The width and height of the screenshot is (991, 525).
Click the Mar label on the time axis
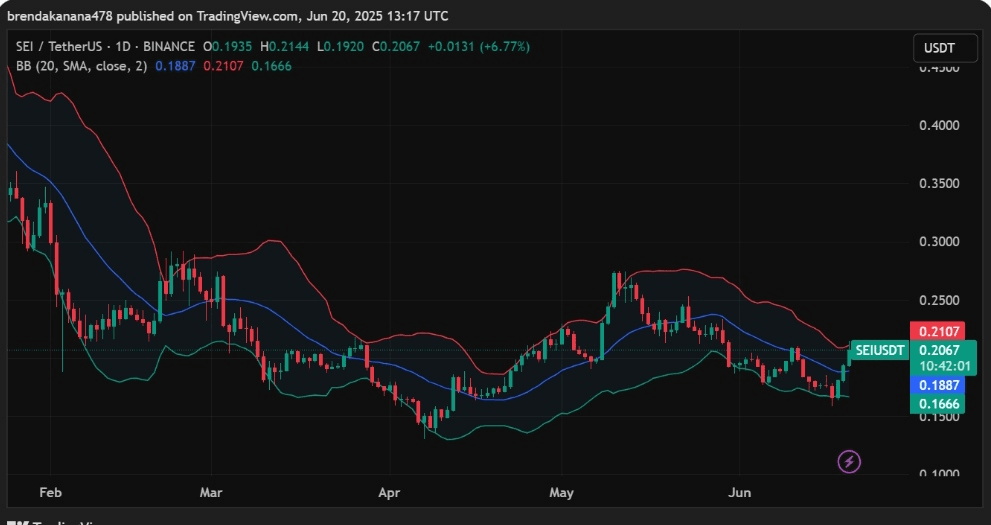(x=211, y=493)
